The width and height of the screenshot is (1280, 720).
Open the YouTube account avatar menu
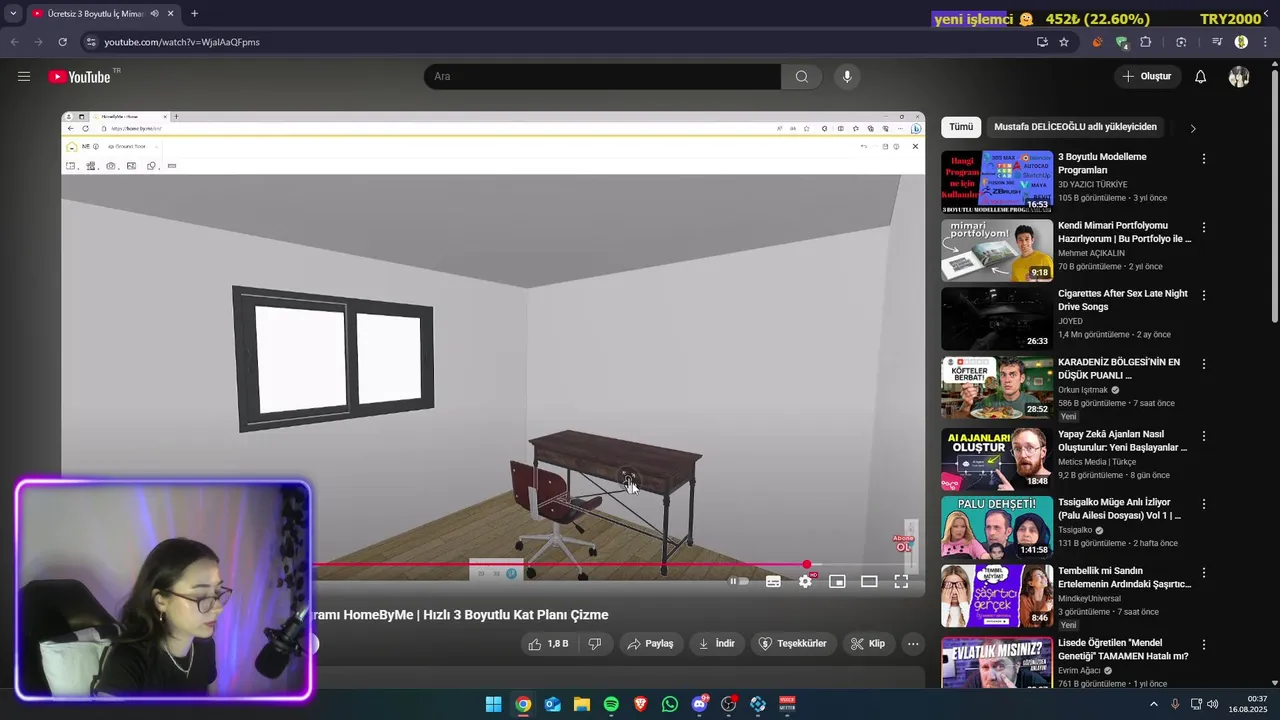pos(1239,77)
